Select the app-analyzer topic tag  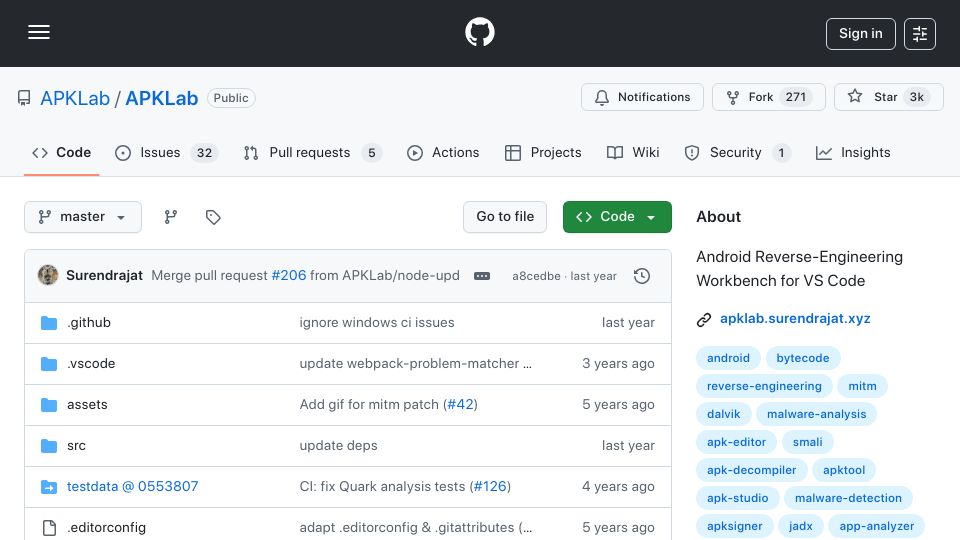click(876, 527)
